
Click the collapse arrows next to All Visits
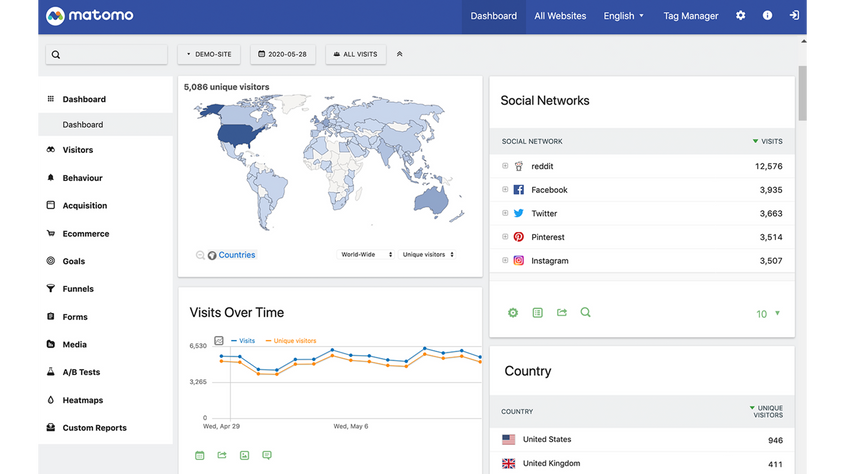coord(399,54)
